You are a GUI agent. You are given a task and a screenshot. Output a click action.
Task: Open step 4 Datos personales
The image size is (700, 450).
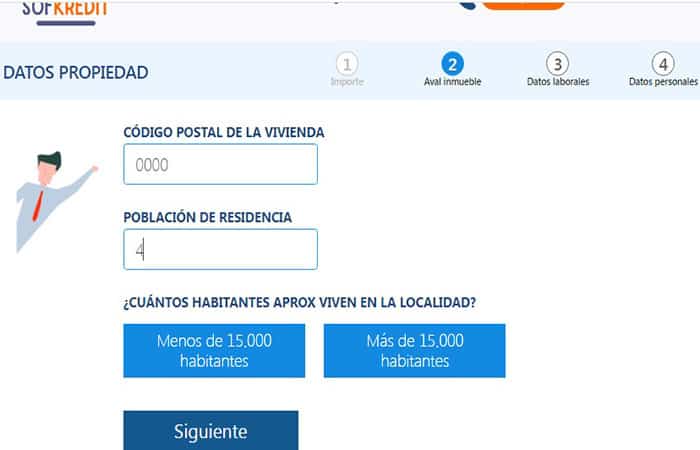[x=663, y=69]
